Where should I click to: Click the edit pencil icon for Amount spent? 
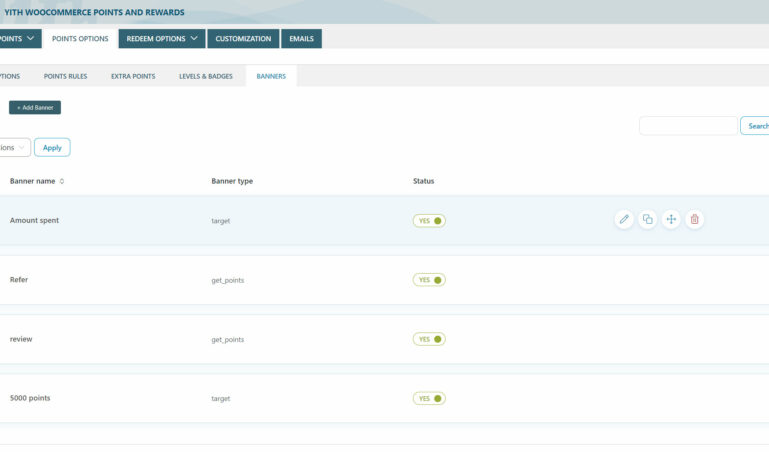click(x=624, y=219)
